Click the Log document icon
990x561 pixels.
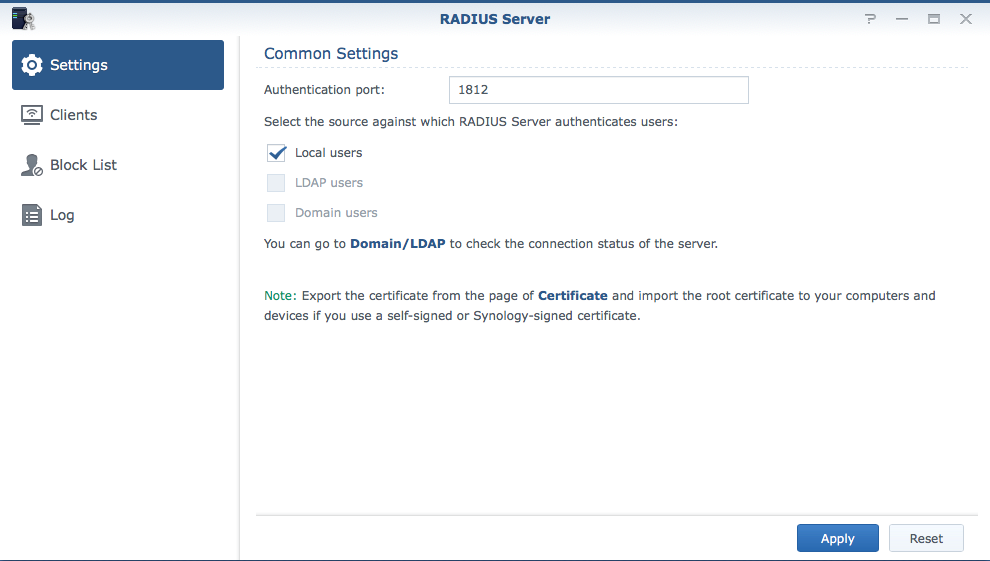coord(32,215)
